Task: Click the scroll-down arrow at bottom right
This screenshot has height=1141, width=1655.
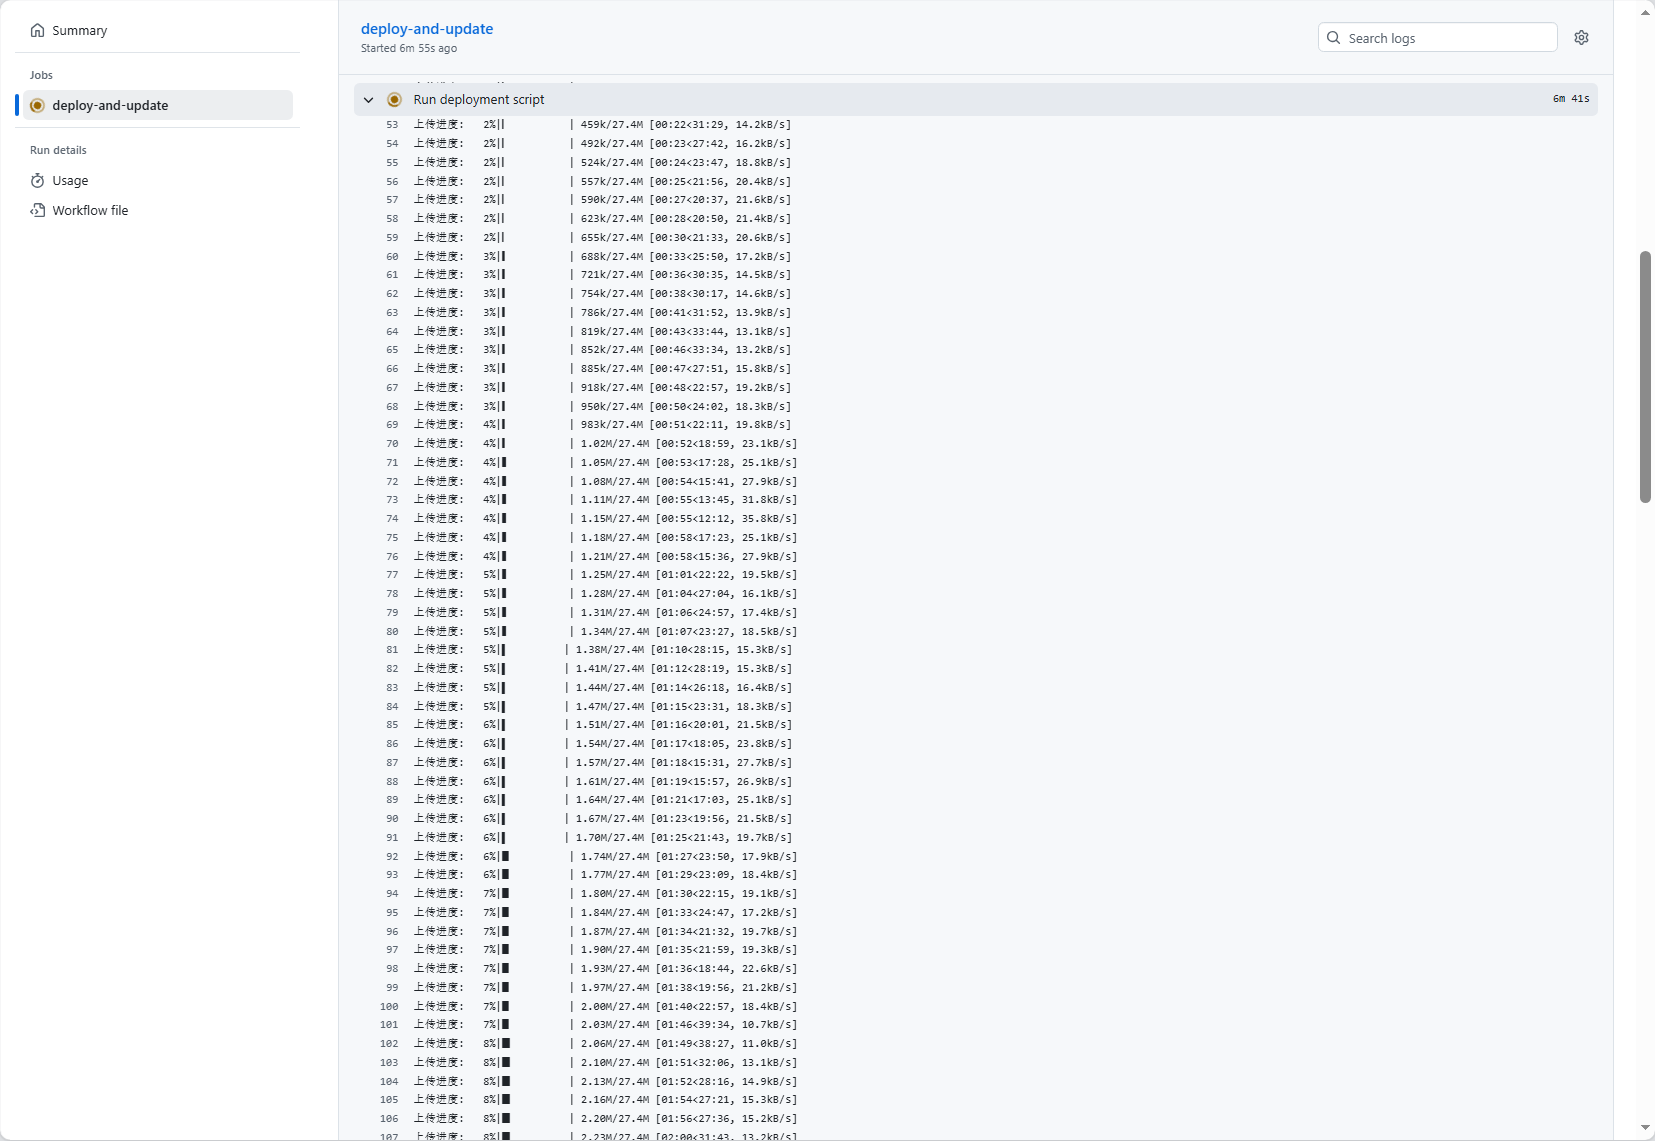Action: tap(1645, 1128)
